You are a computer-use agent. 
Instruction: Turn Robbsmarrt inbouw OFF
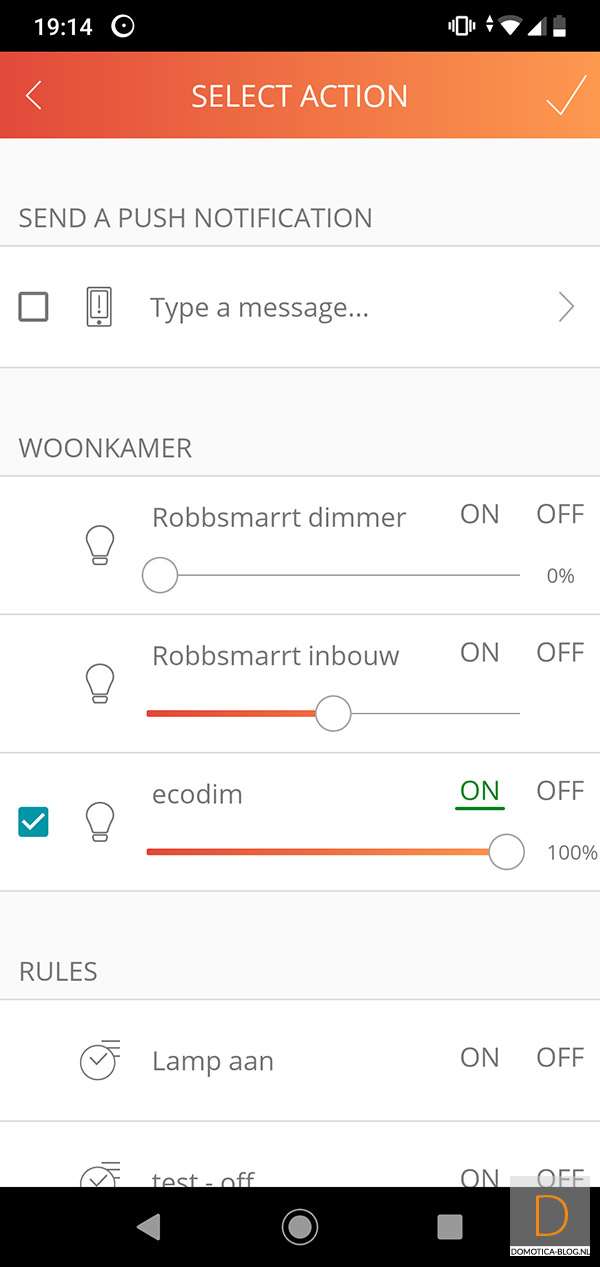560,653
